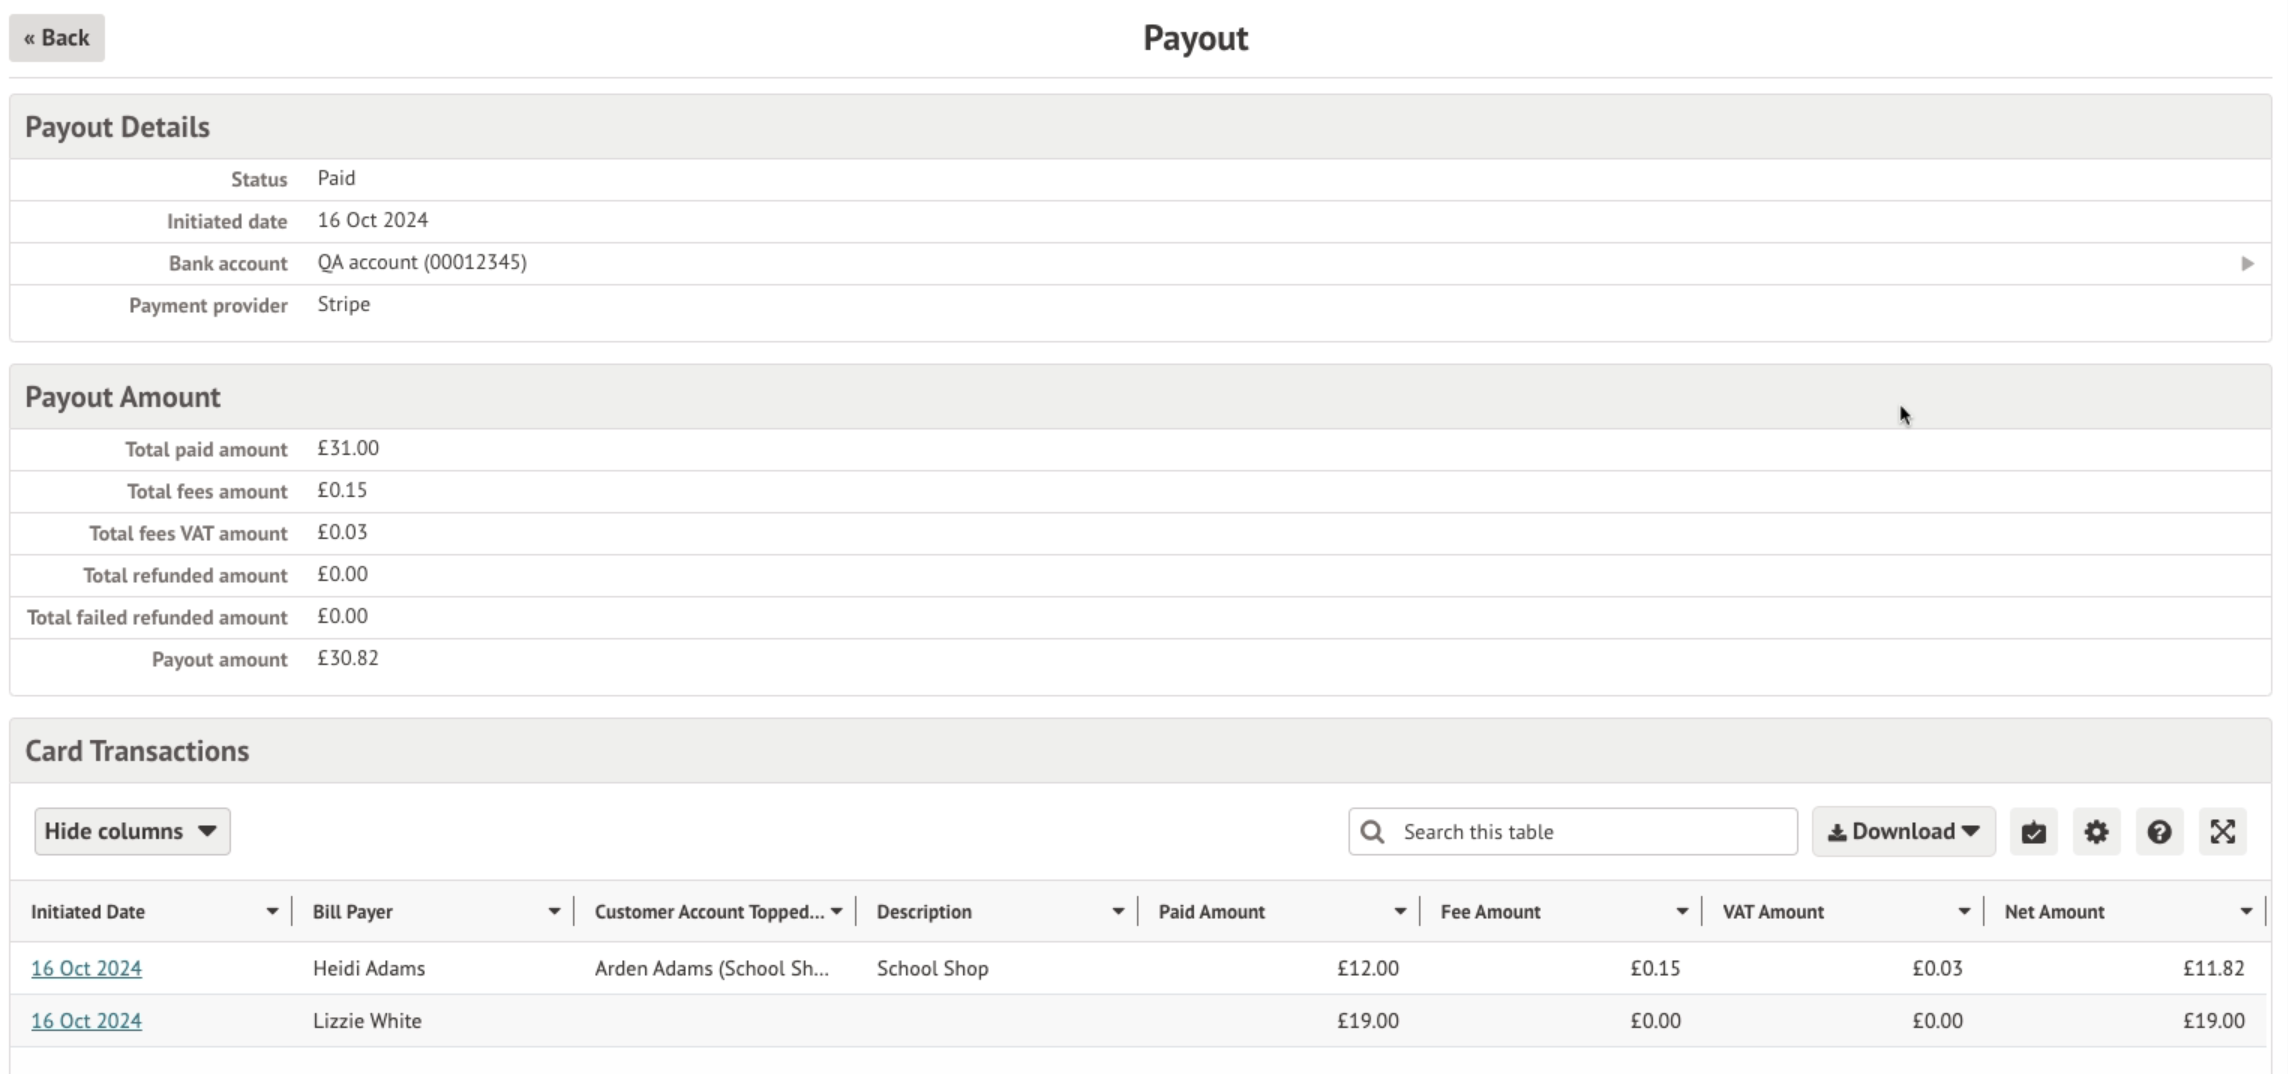
Task: Open the Download dropdown menu
Action: 1903,831
